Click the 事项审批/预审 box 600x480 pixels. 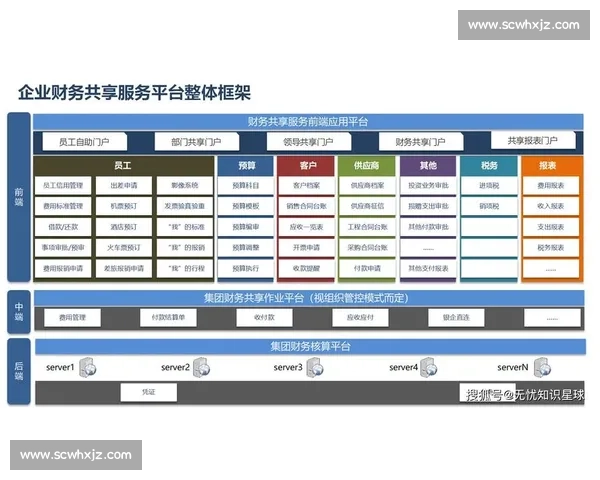coord(63,248)
